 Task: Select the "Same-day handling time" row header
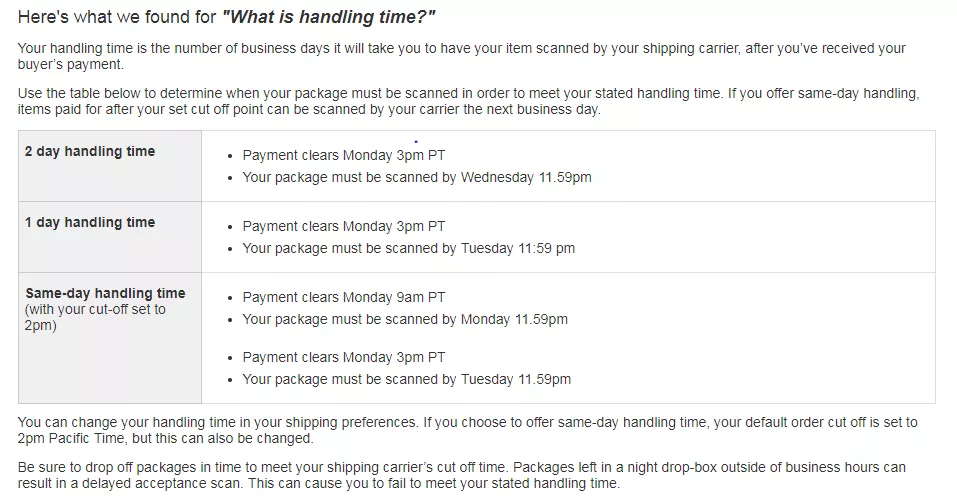pos(105,293)
